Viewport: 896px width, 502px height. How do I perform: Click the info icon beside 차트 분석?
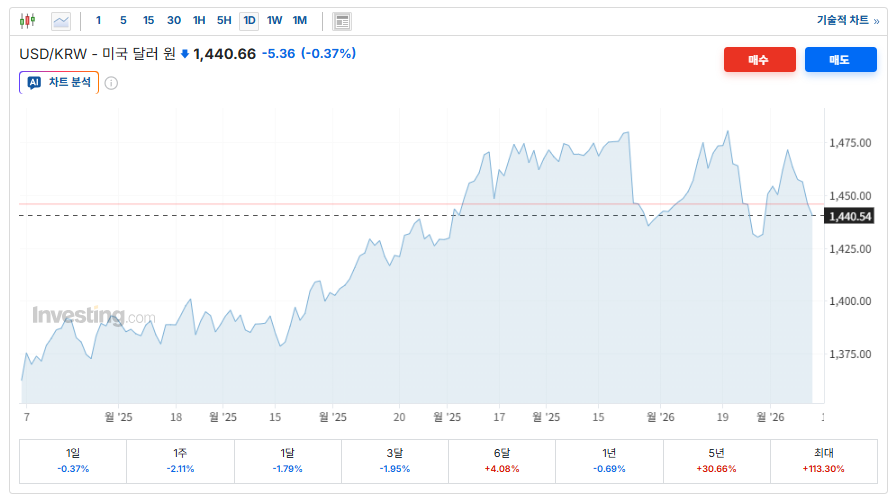111,83
